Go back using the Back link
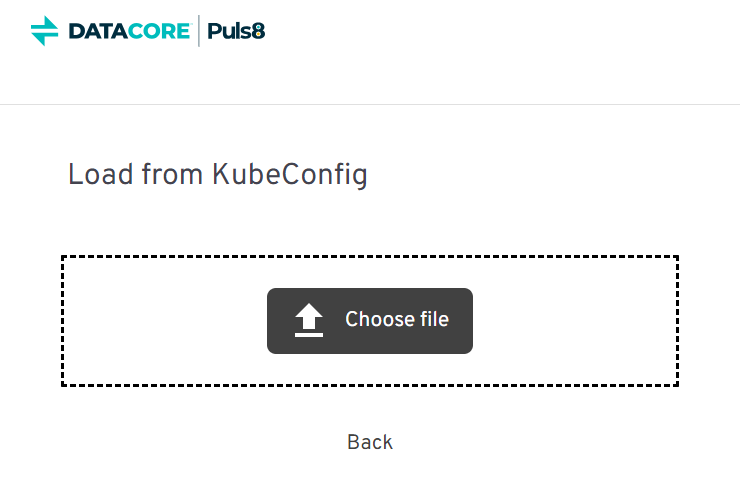740x486 pixels. coord(370,442)
